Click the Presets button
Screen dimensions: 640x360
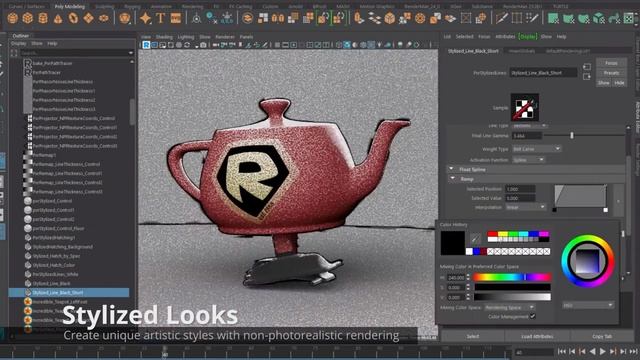611,73
